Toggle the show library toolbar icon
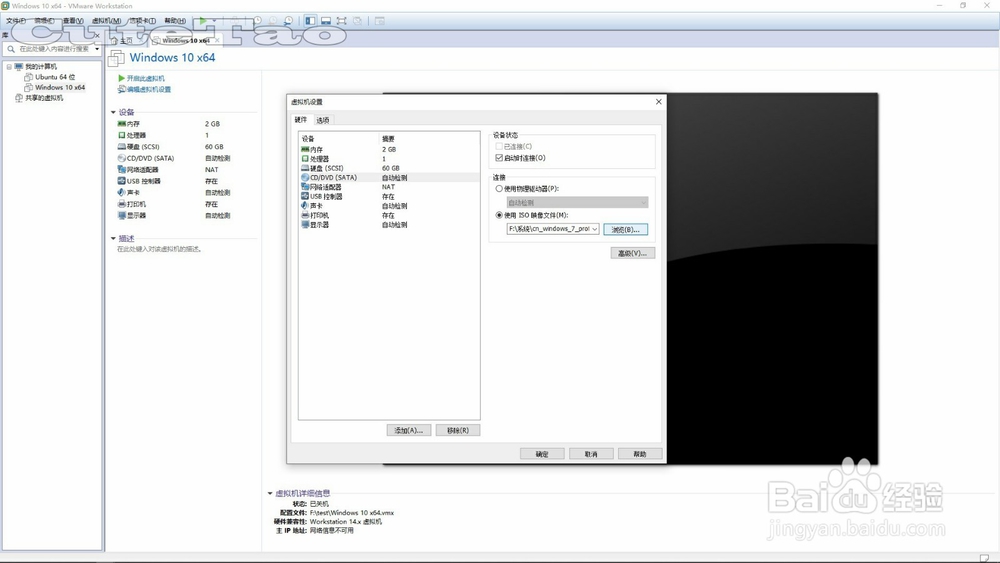This screenshot has width=1000, height=563. pos(310,20)
